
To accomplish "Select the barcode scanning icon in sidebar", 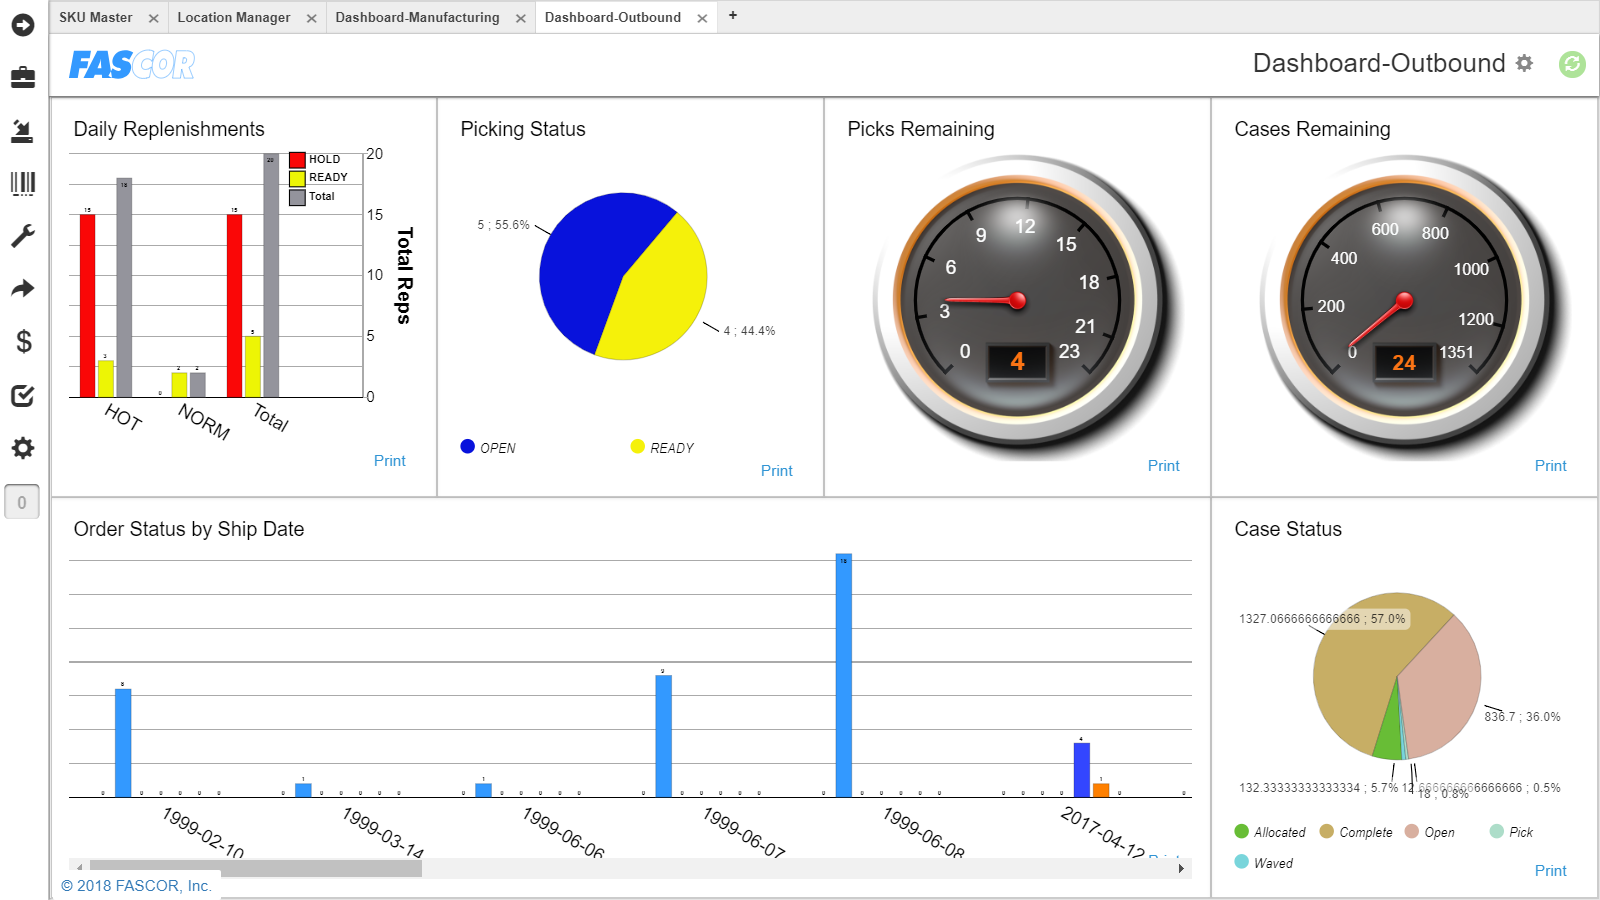I will [x=22, y=185].
